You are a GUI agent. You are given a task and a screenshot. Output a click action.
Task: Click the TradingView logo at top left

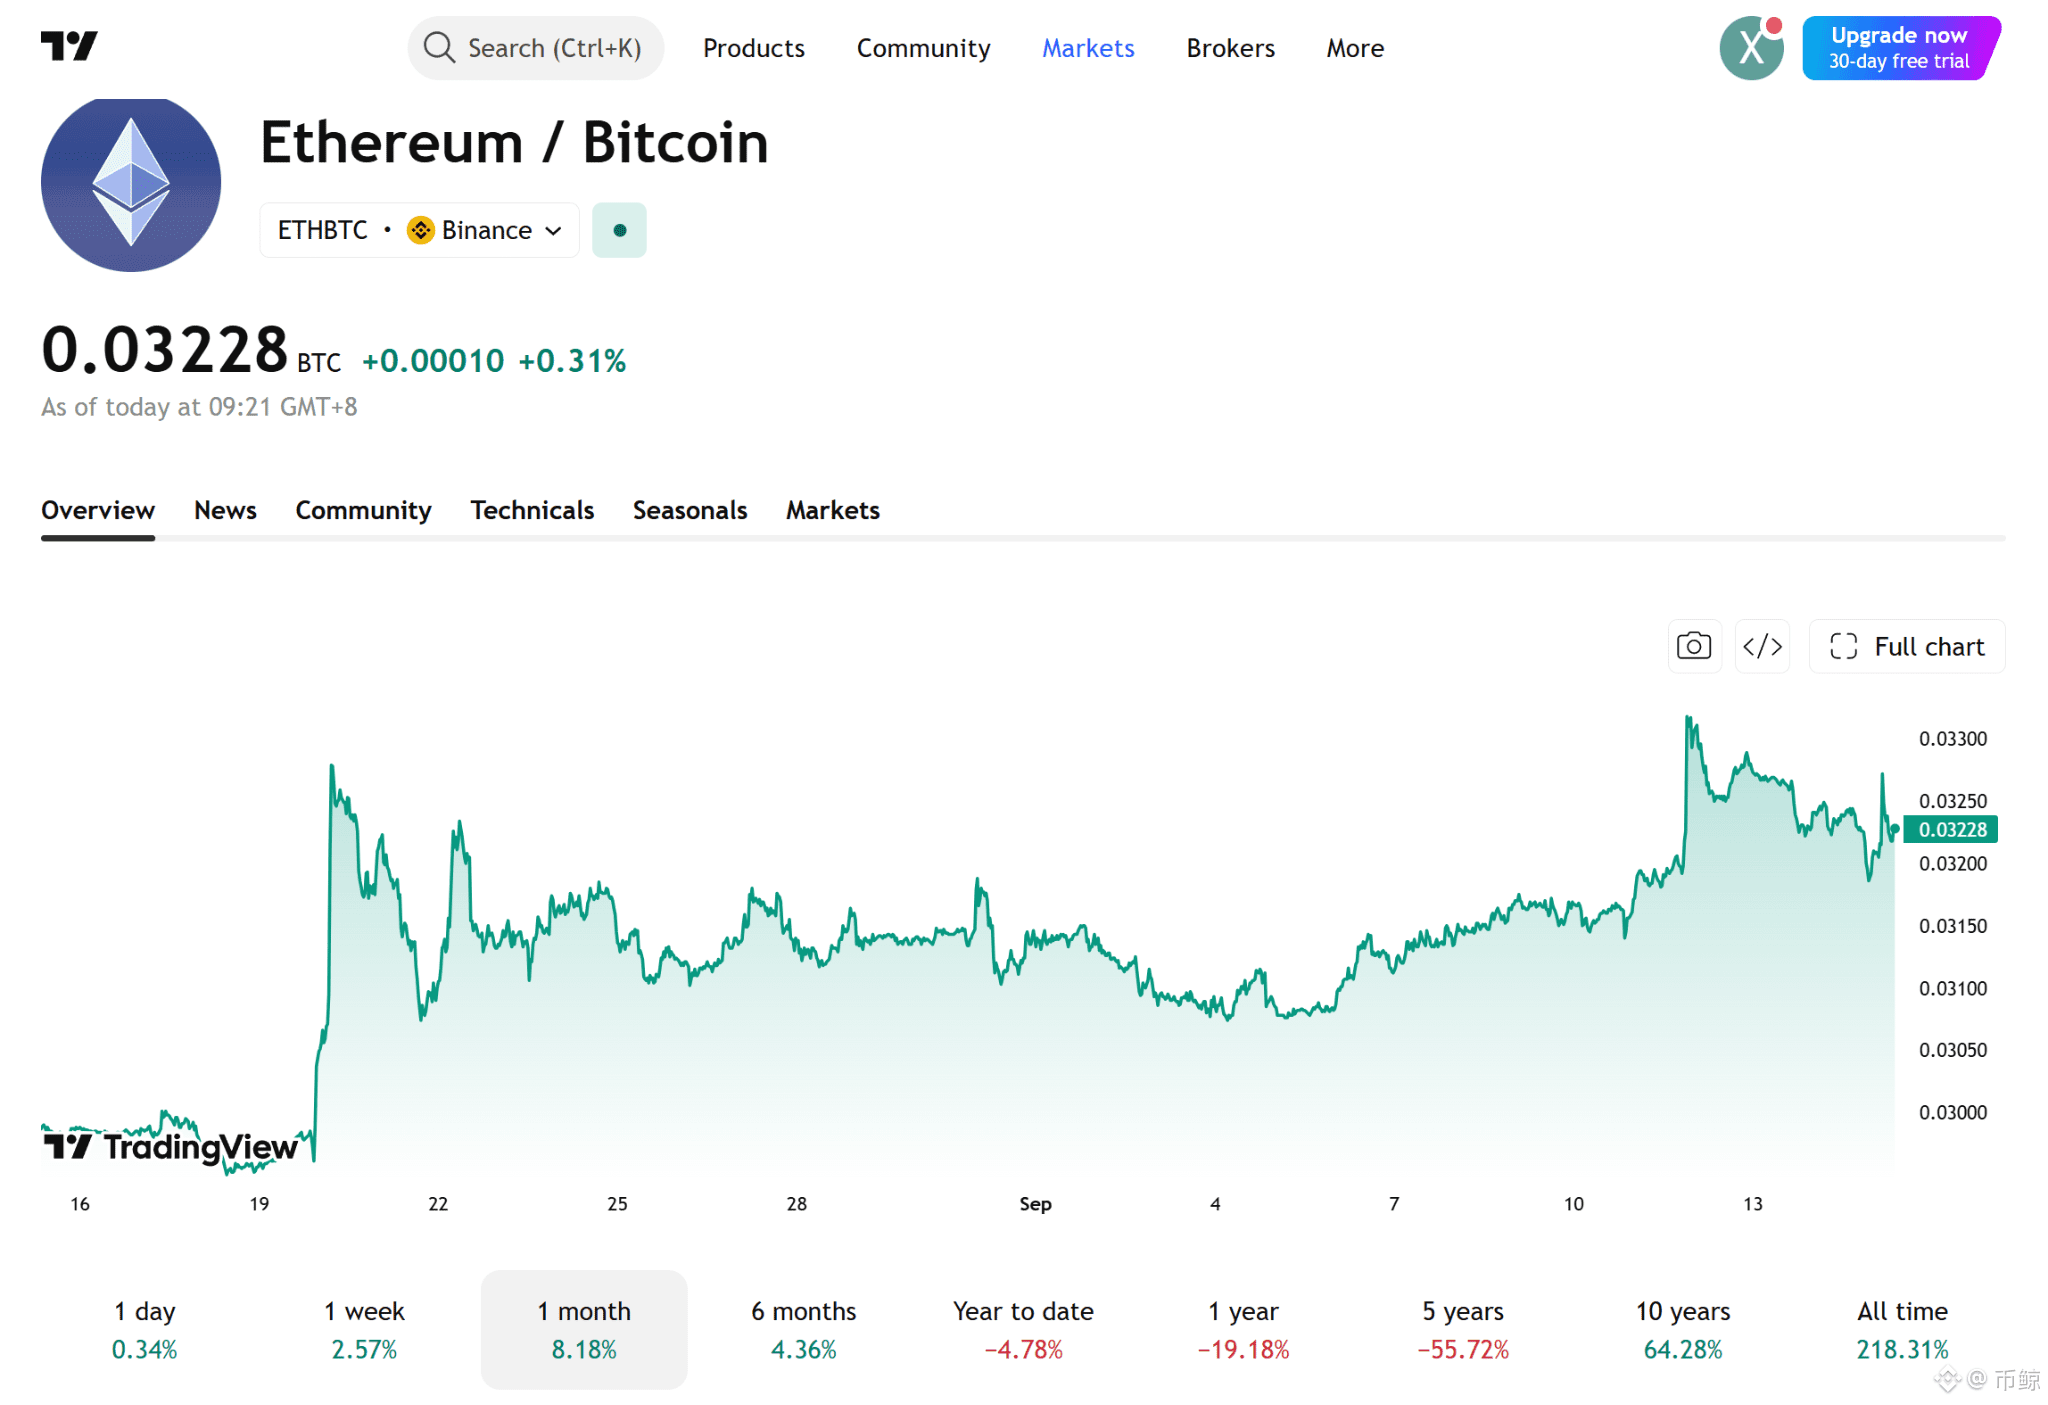(69, 46)
